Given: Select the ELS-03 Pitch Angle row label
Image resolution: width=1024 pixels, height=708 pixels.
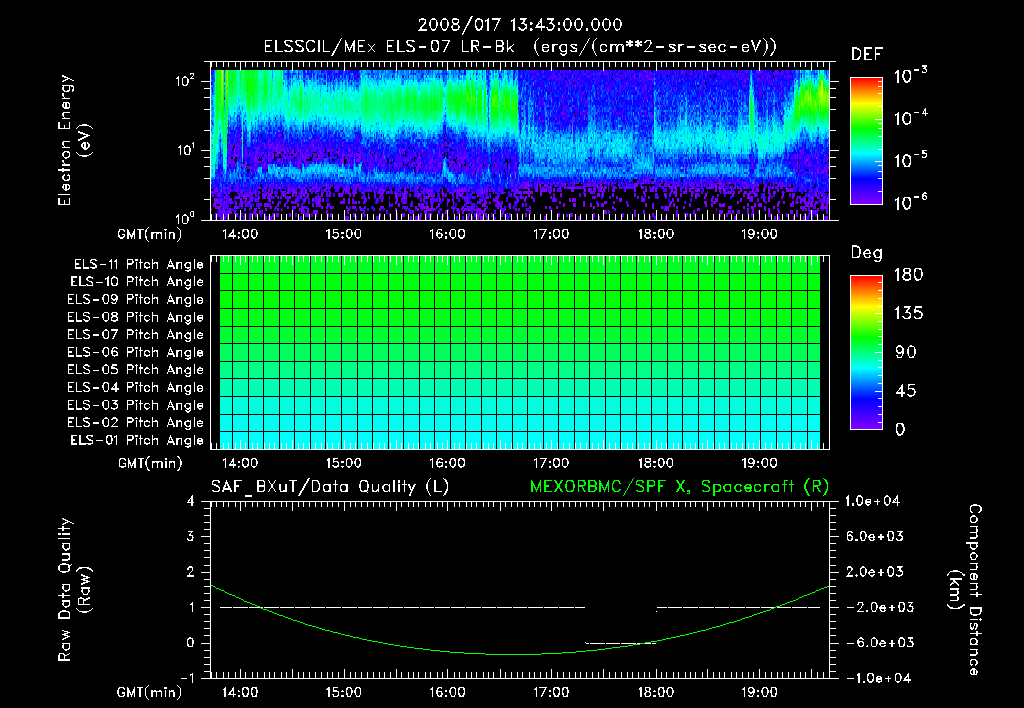Looking at the screenshot, I should (136, 405).
